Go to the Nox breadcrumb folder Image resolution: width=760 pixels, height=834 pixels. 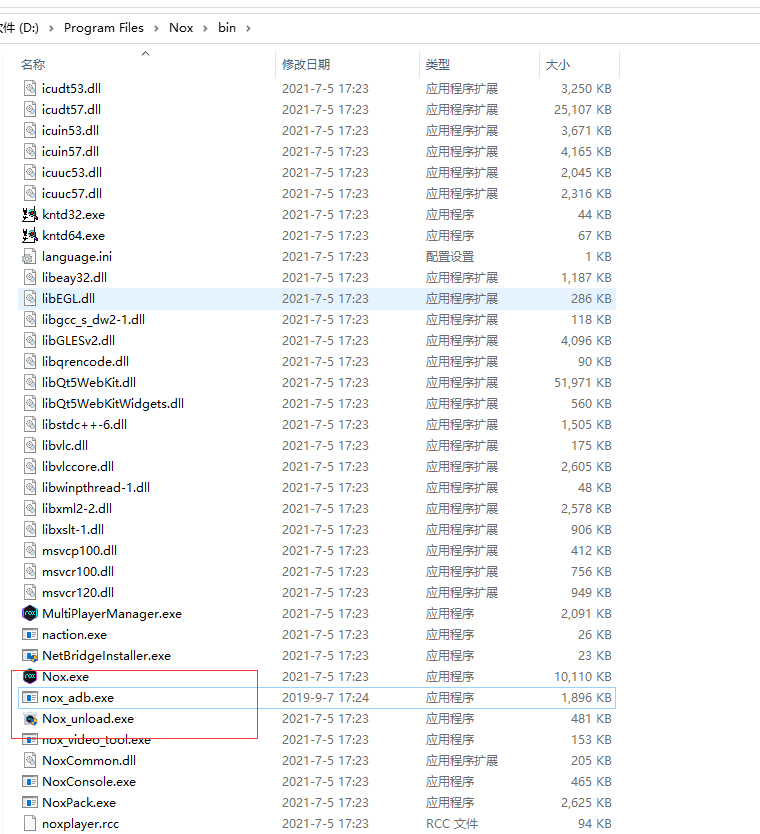tap(181, 28)
